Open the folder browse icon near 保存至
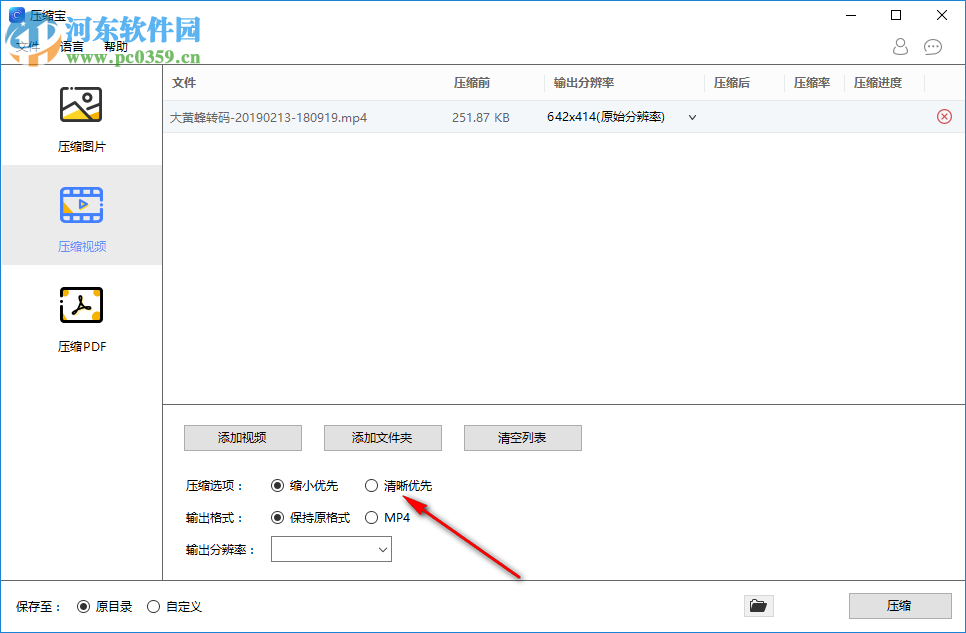This screenshot has width=966, height=633. [758, 605]
